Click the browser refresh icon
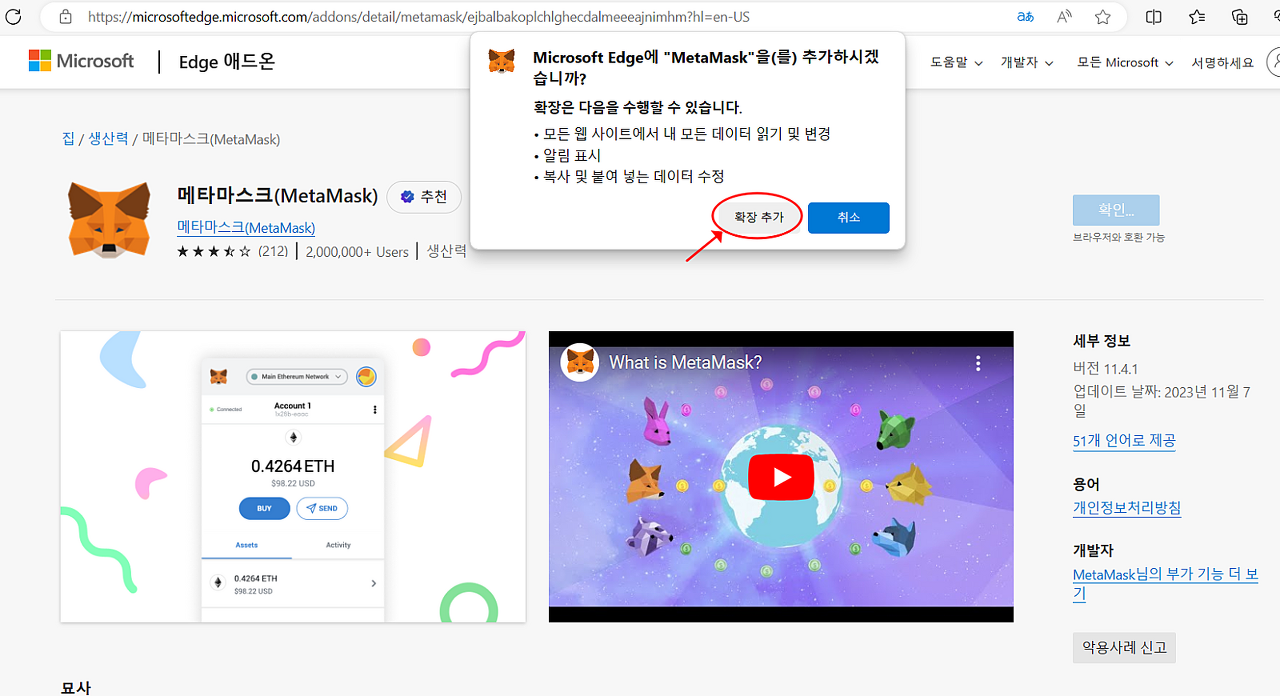 click(x=14, y=17)
